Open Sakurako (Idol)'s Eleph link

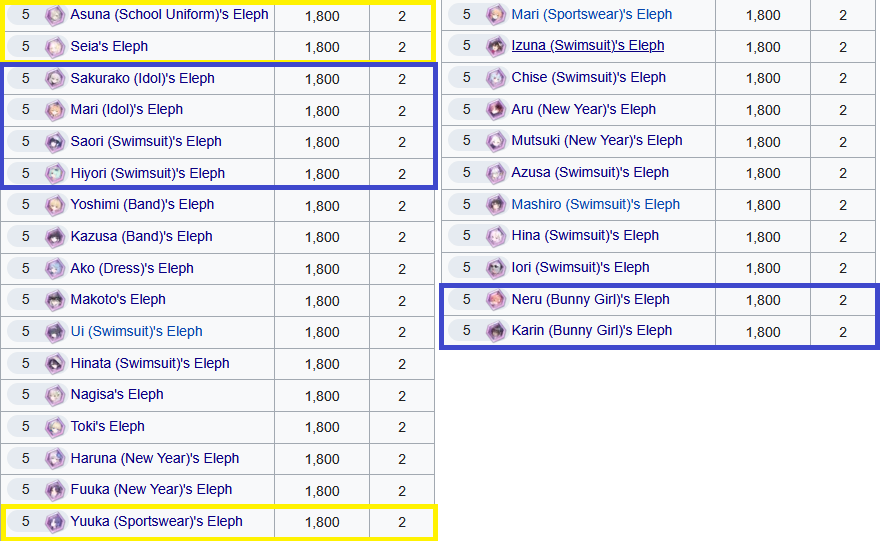tap(143, 78)
